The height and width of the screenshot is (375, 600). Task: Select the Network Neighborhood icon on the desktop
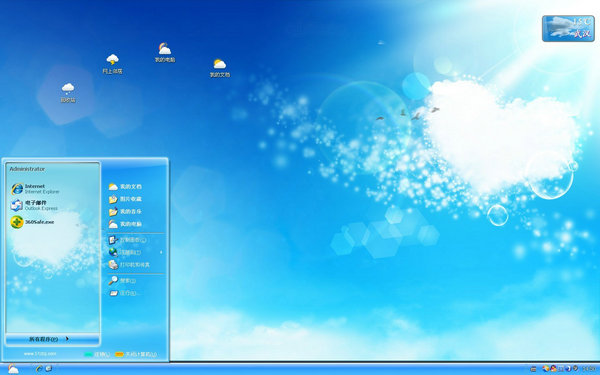pyautogui.click(x=112, y=64)
